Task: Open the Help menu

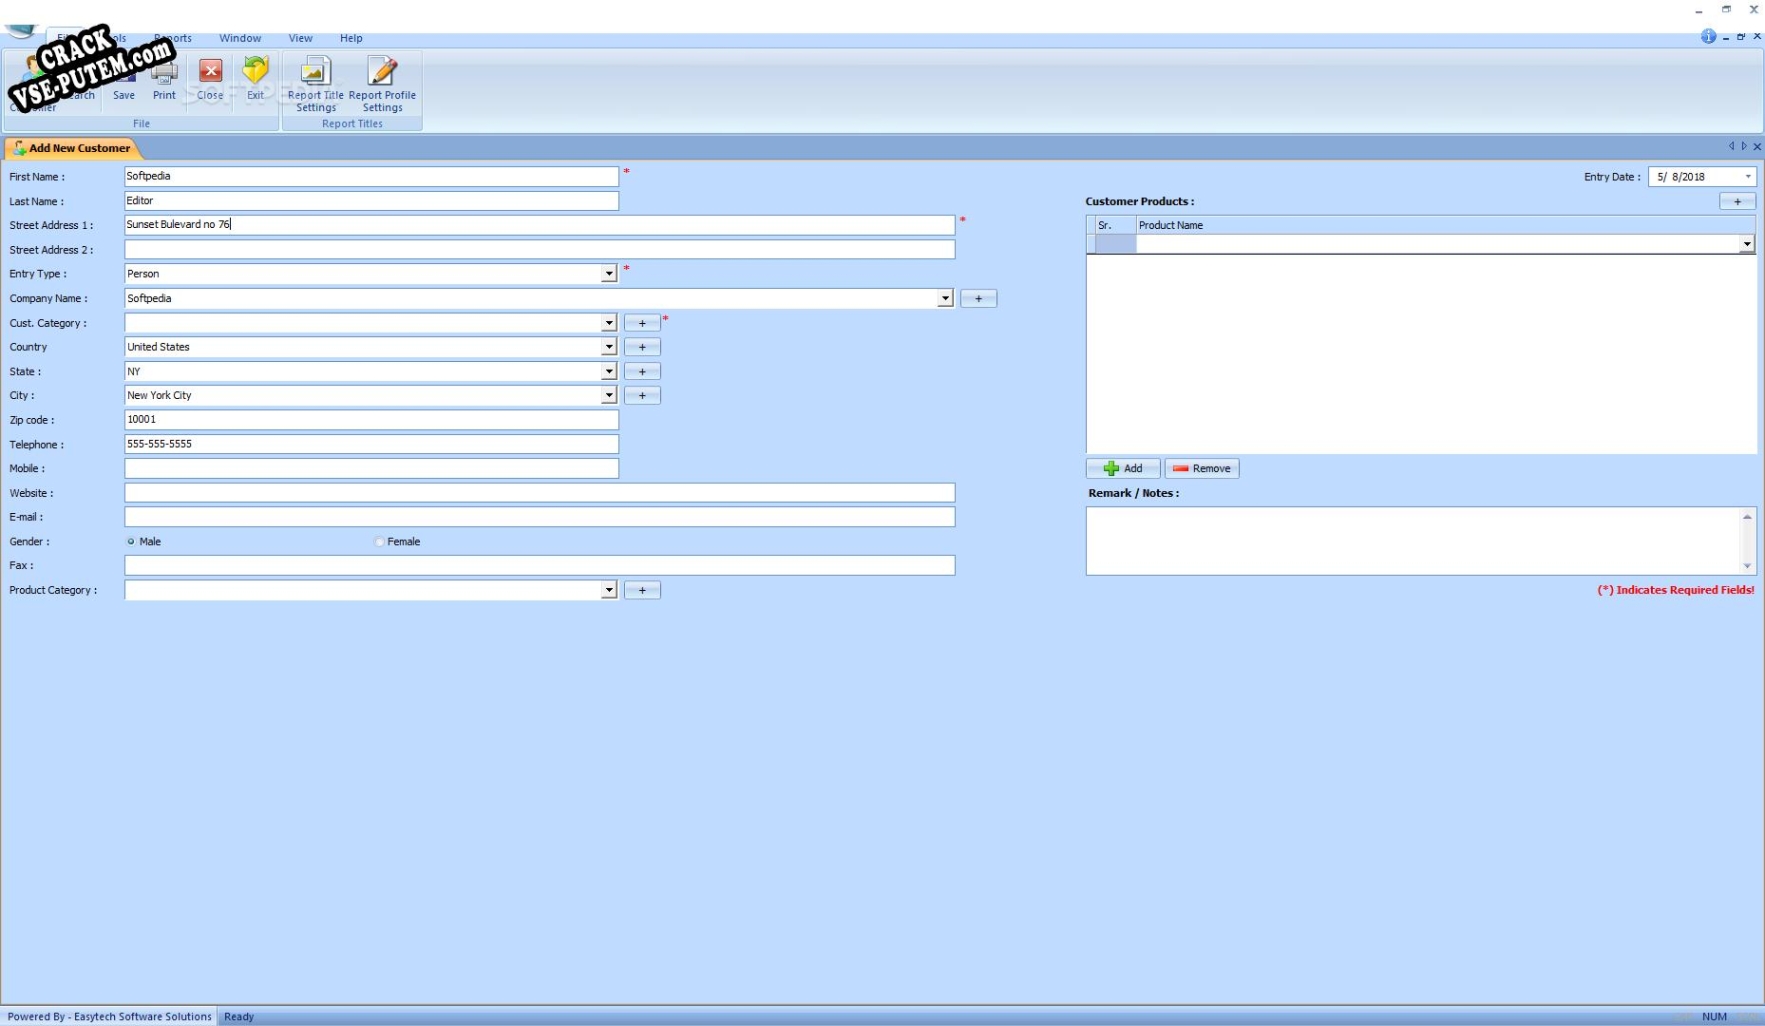Action: coord(351,38)
